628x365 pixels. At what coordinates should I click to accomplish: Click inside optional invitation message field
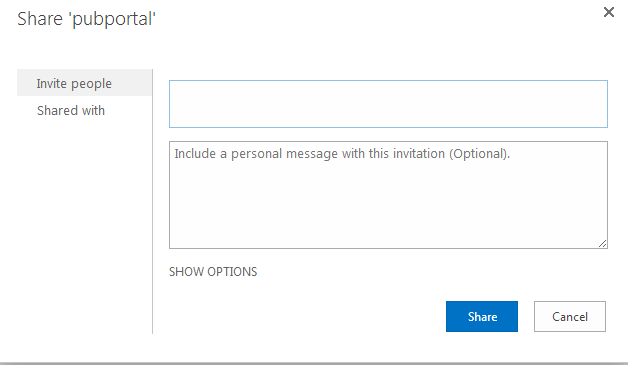point(388,195)
